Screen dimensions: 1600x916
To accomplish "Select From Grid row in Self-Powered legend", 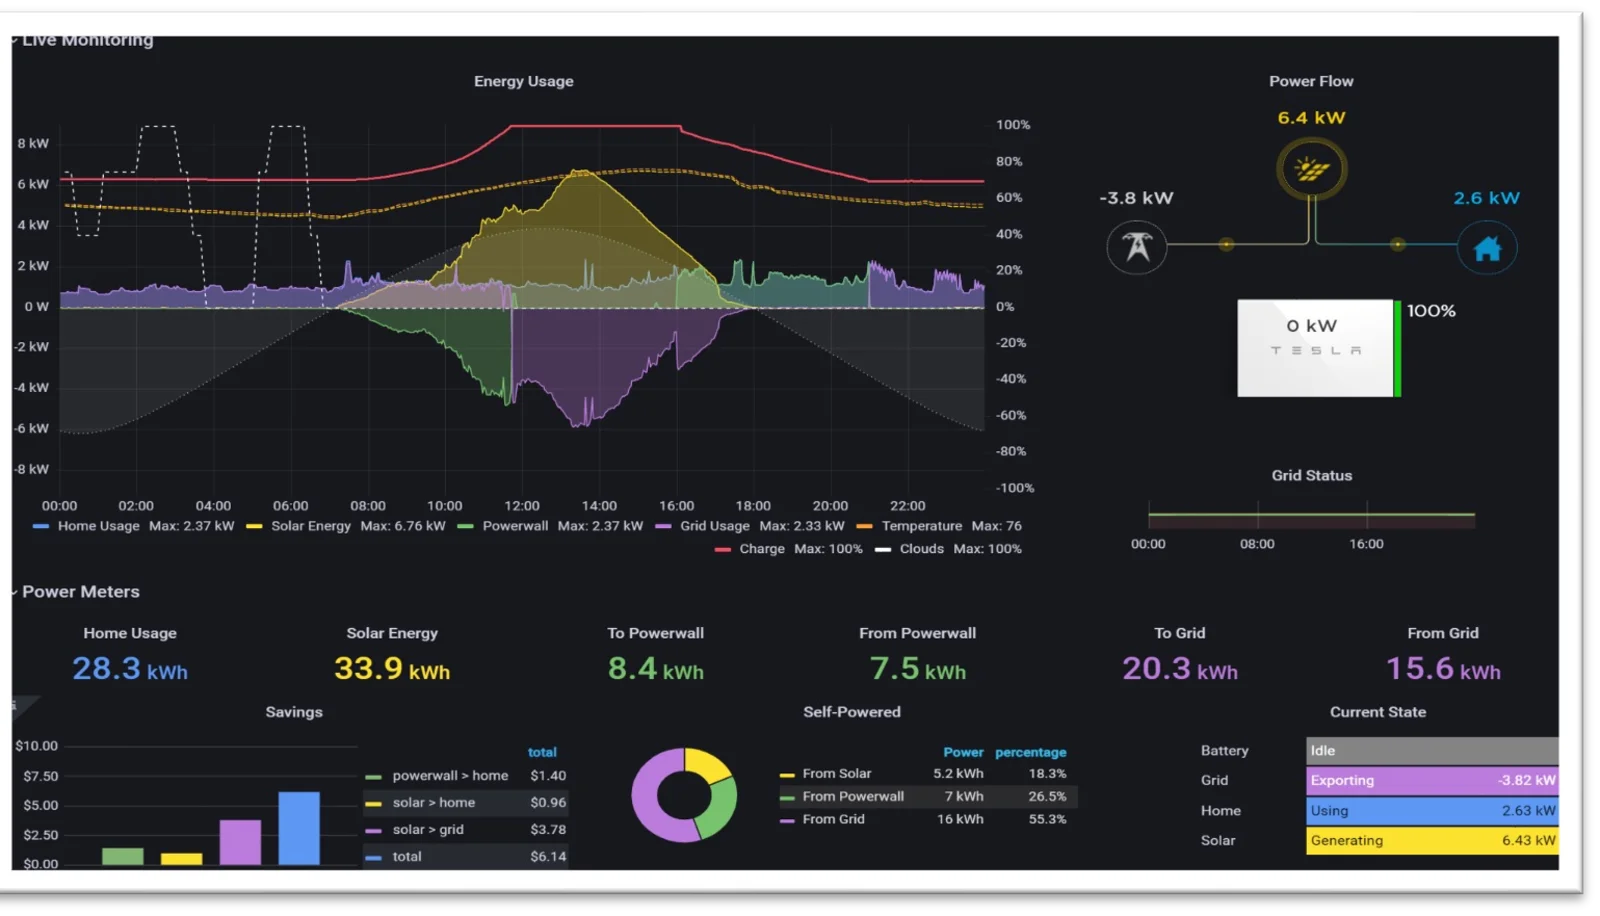I will [x=927, y=819].
